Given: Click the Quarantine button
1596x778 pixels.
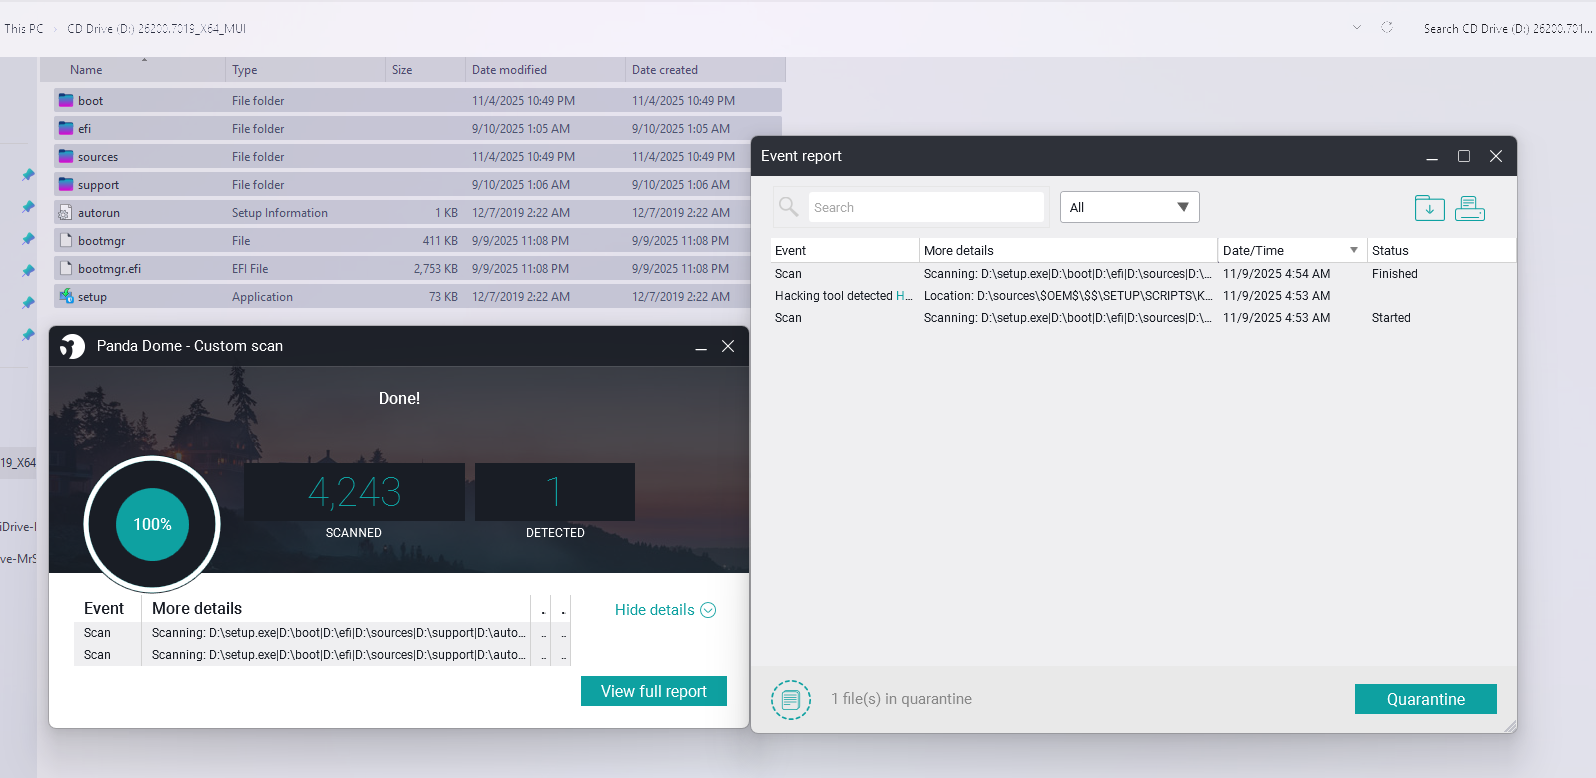Looking at the screenshot, I should click(x=1426, y=699).
